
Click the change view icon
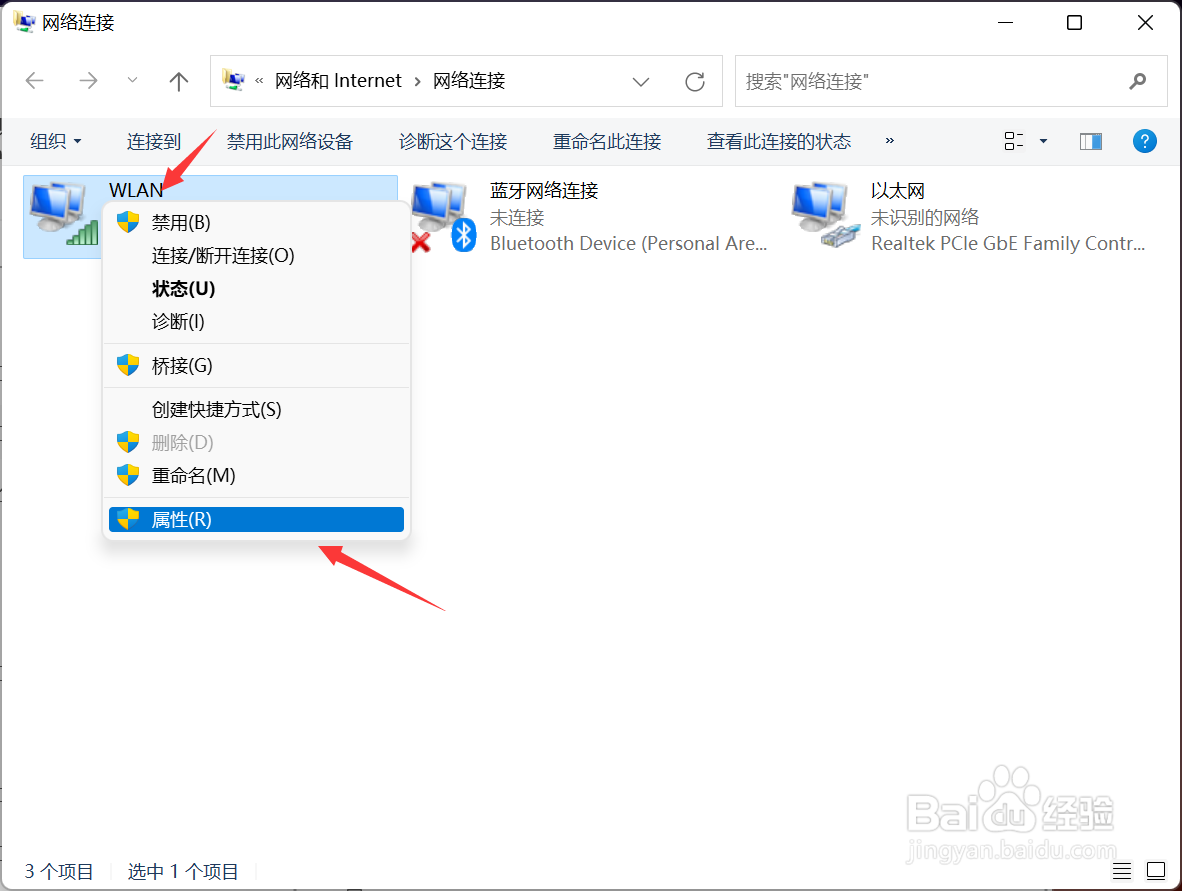pyautogui.click(x=1014, y=141)
